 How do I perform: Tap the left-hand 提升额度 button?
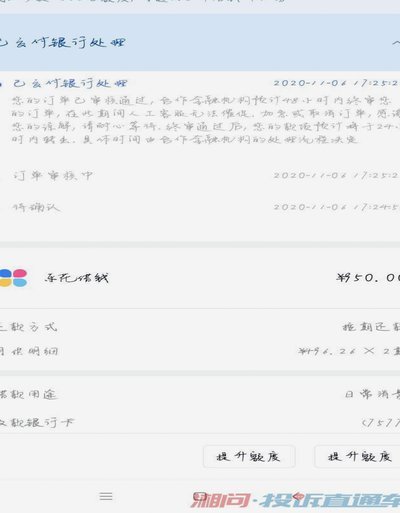point(249,456)
